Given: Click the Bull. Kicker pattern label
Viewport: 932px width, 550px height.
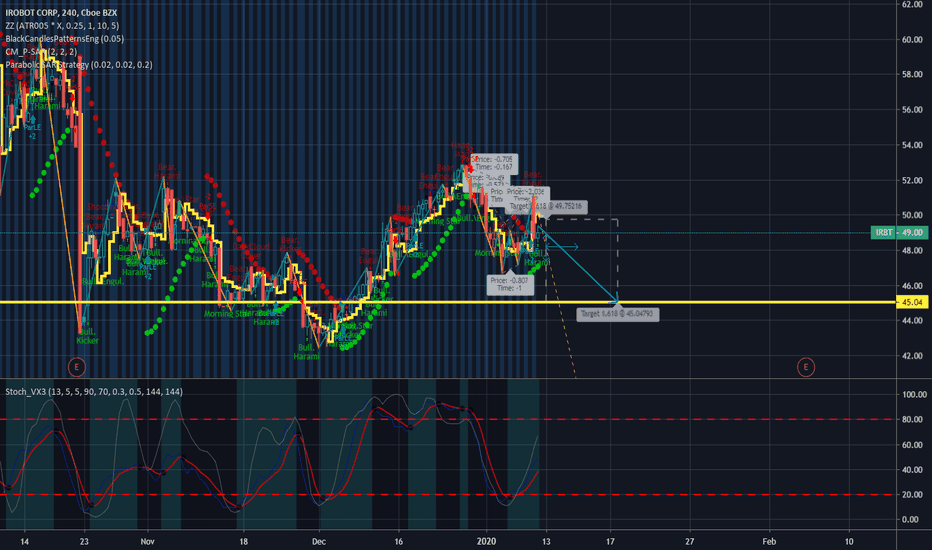Looking at the screenshot, I should click(87, 336).
